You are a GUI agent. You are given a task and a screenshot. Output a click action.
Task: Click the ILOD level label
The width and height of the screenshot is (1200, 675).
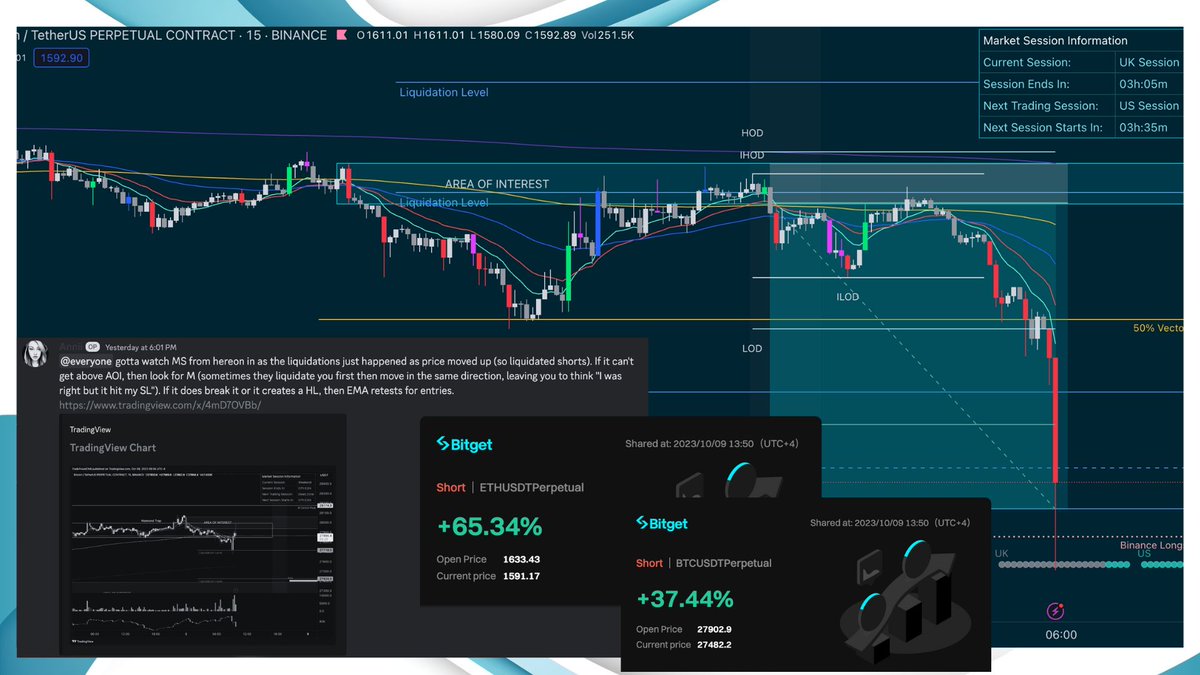tap(848, 297)
